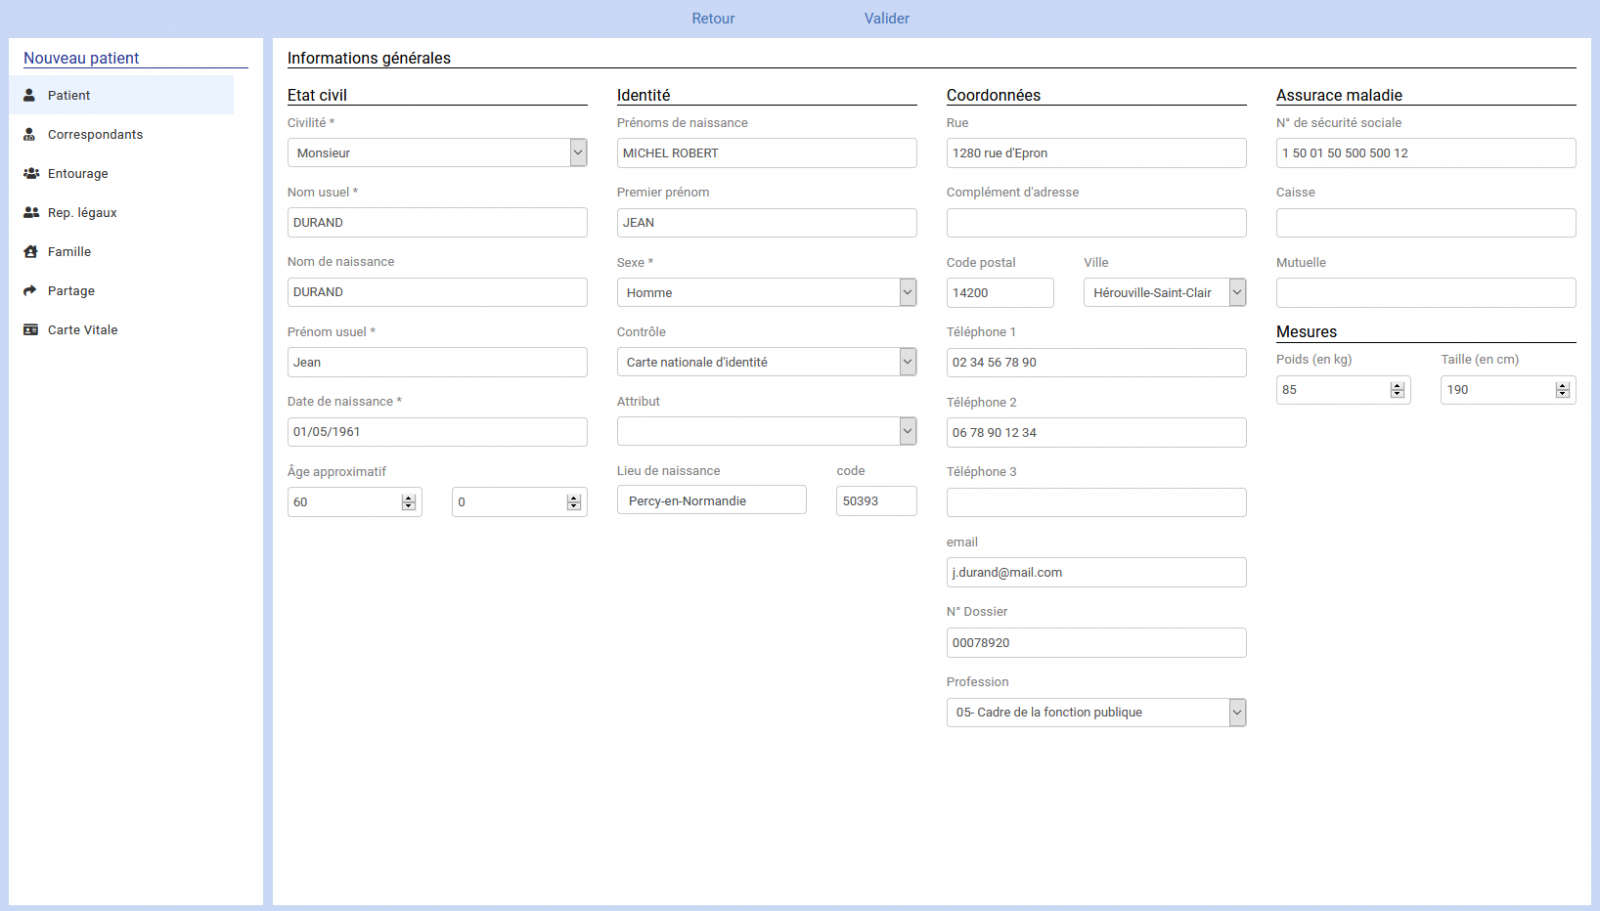Image resolution: width=1600 pixels, height=911 pixels.
Task: Click the Patient person icon in sidebar
Action: tap(30, 95)
